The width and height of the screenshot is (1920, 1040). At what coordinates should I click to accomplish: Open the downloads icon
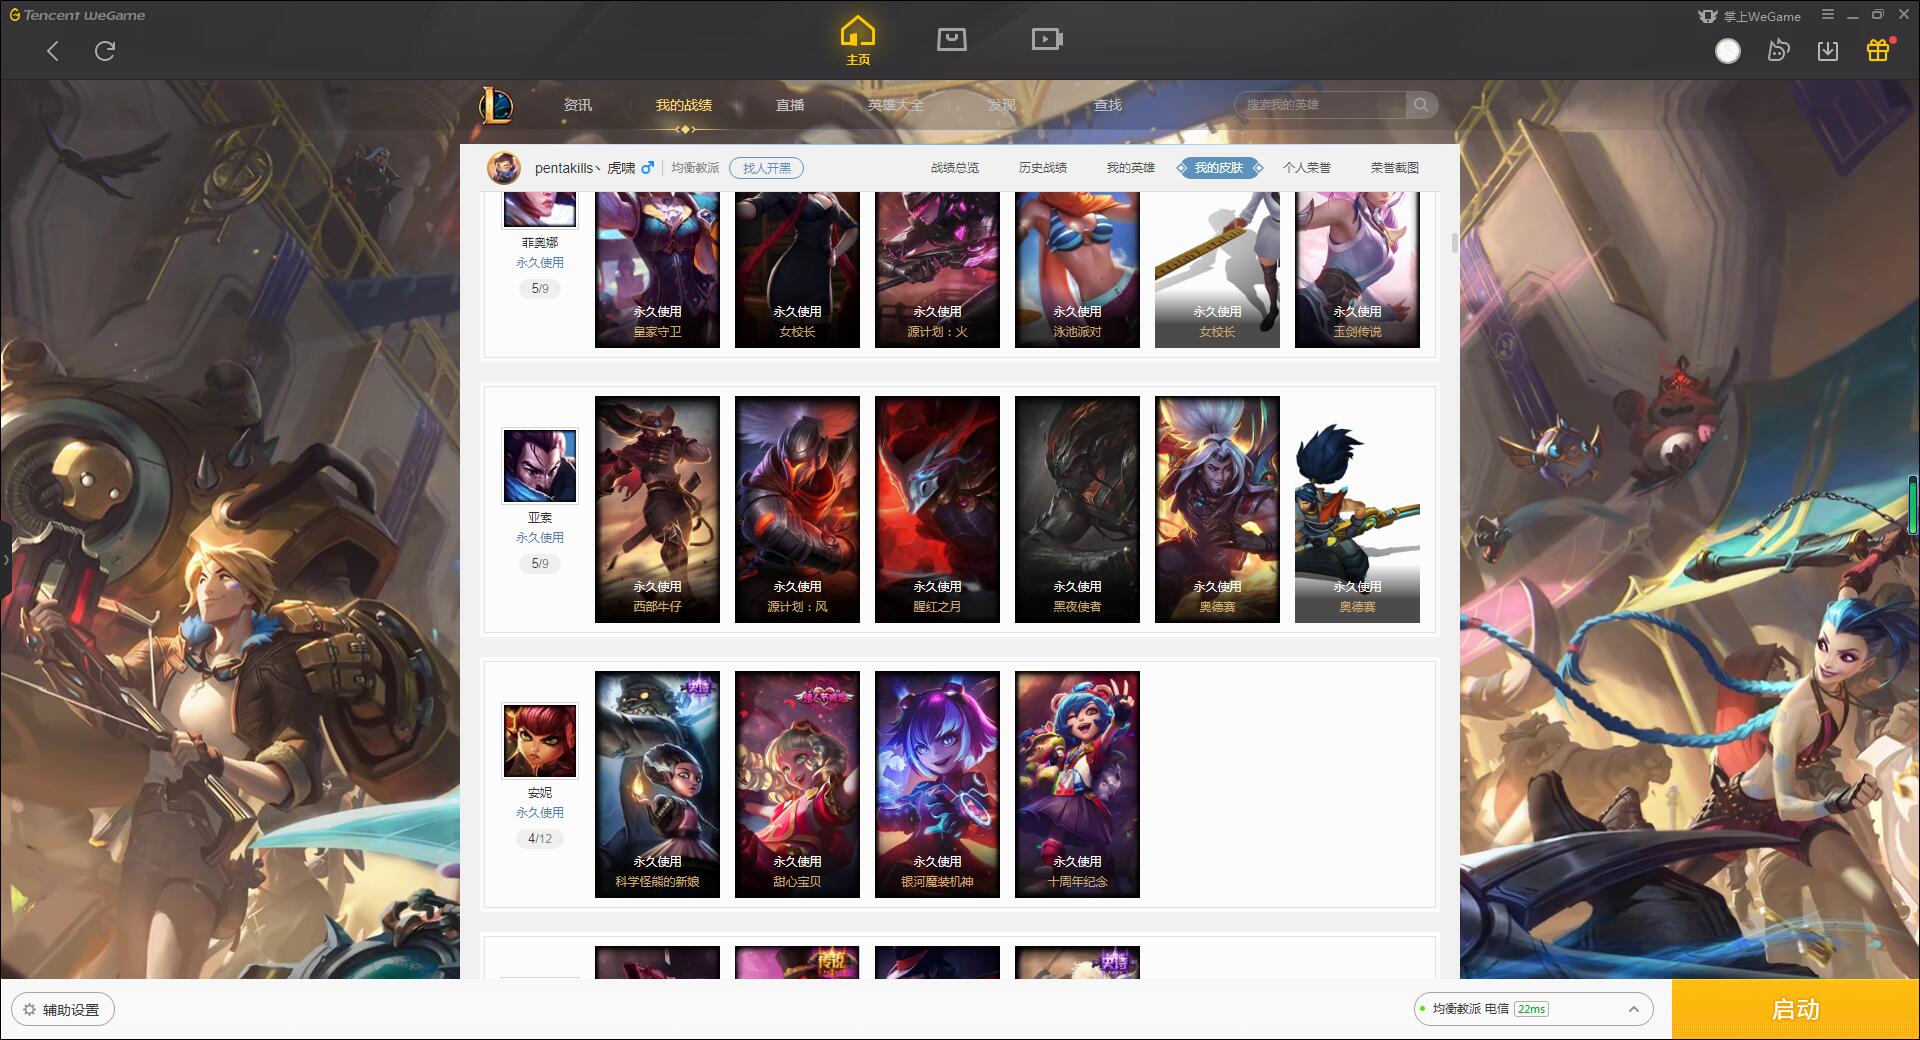point(1828,51)
